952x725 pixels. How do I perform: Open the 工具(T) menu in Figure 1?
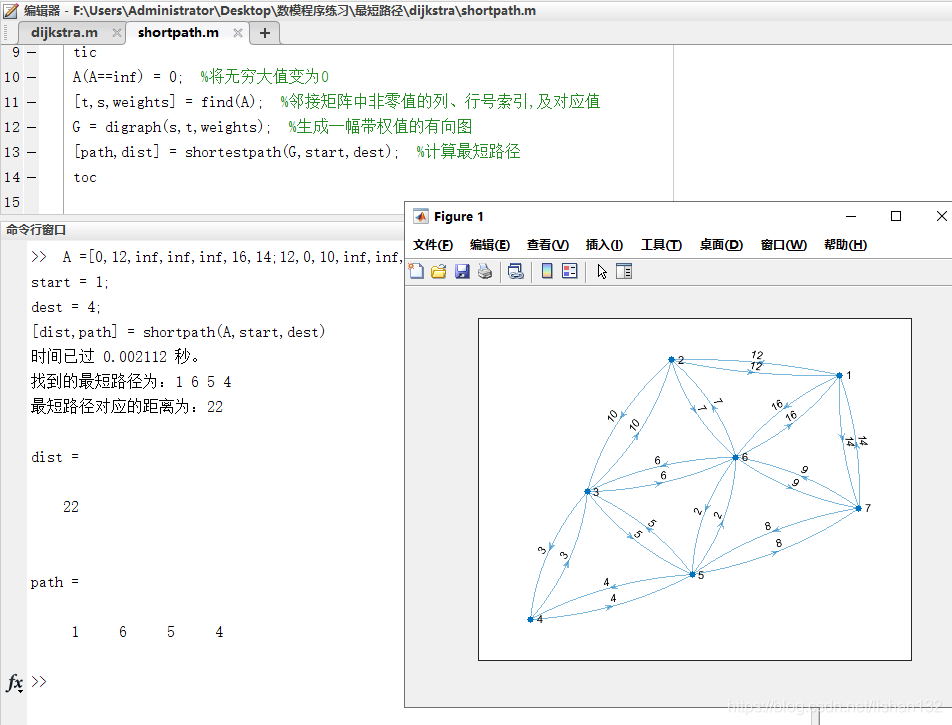tap(661, 245)
